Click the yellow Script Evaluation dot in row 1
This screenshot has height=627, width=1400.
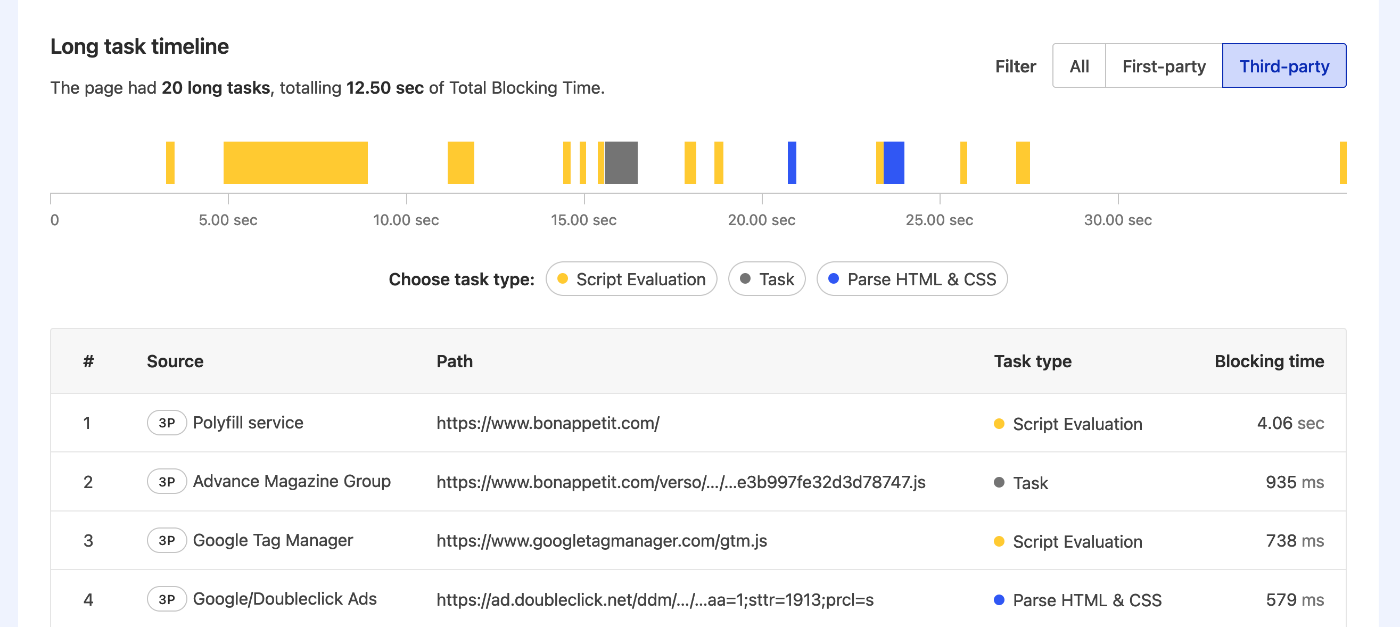click(x=1000, y=424)
